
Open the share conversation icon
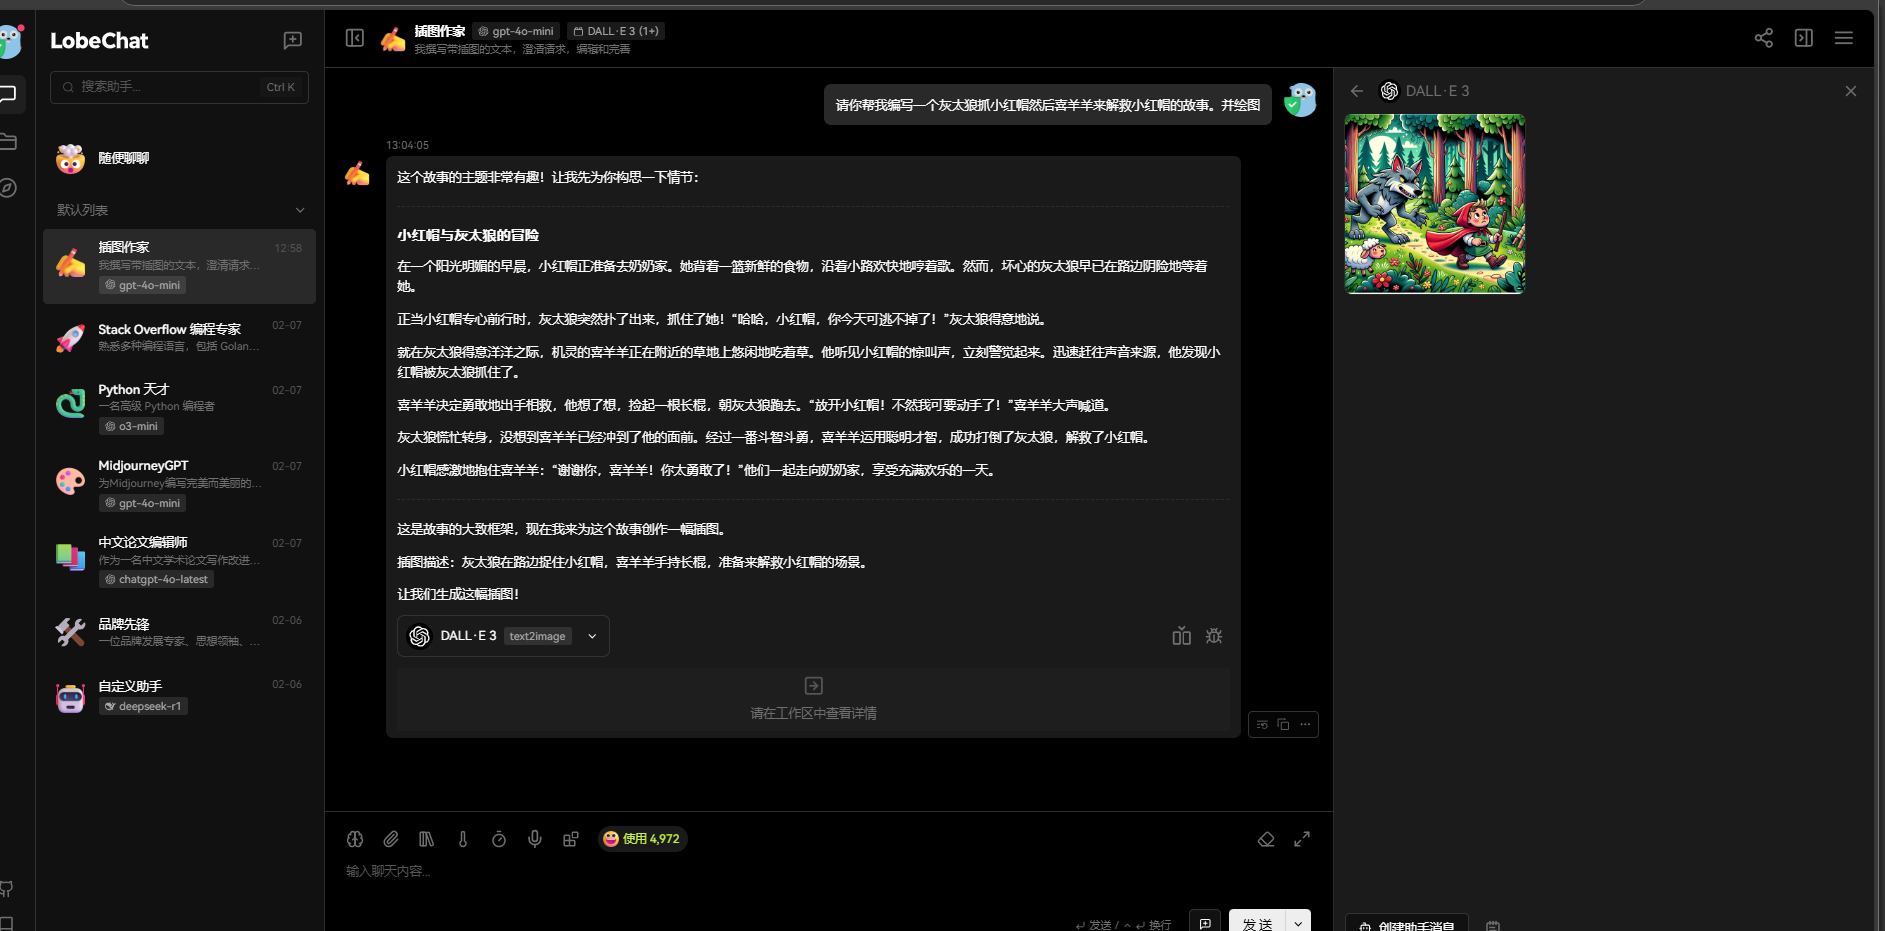(x=1764, y=38)
